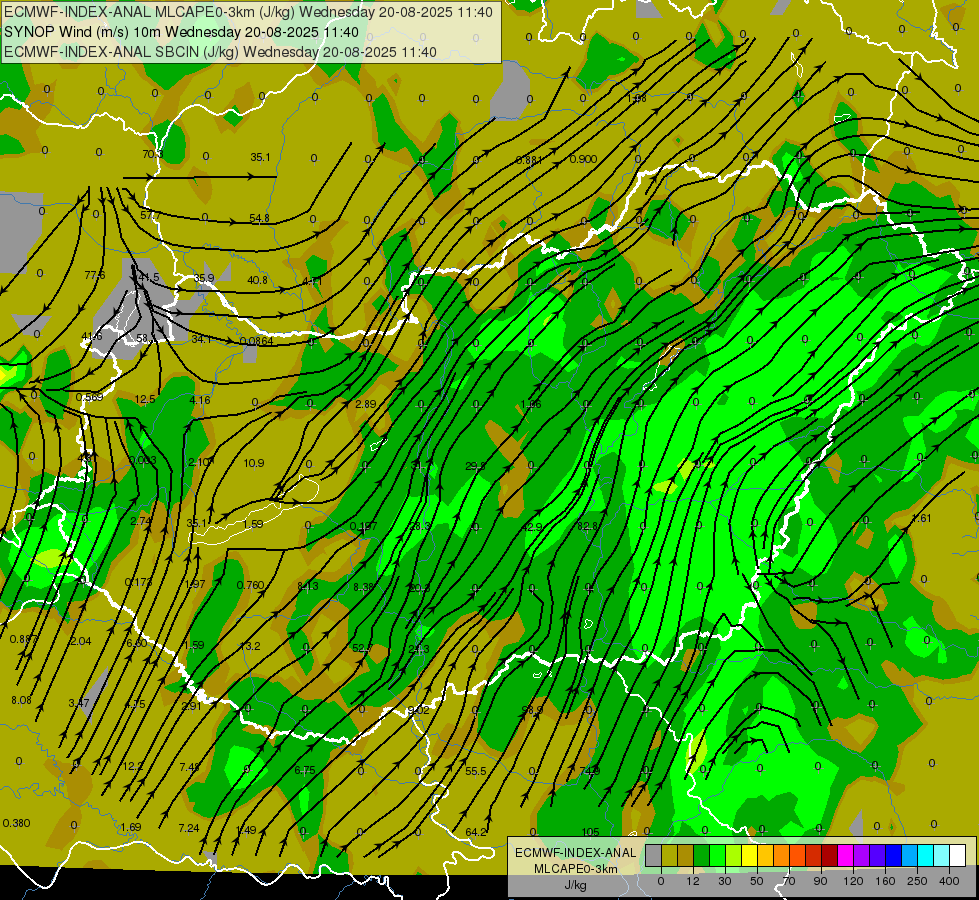Click the map value 7.24
This screenshot has height=900, width=979.
point(189,828)
